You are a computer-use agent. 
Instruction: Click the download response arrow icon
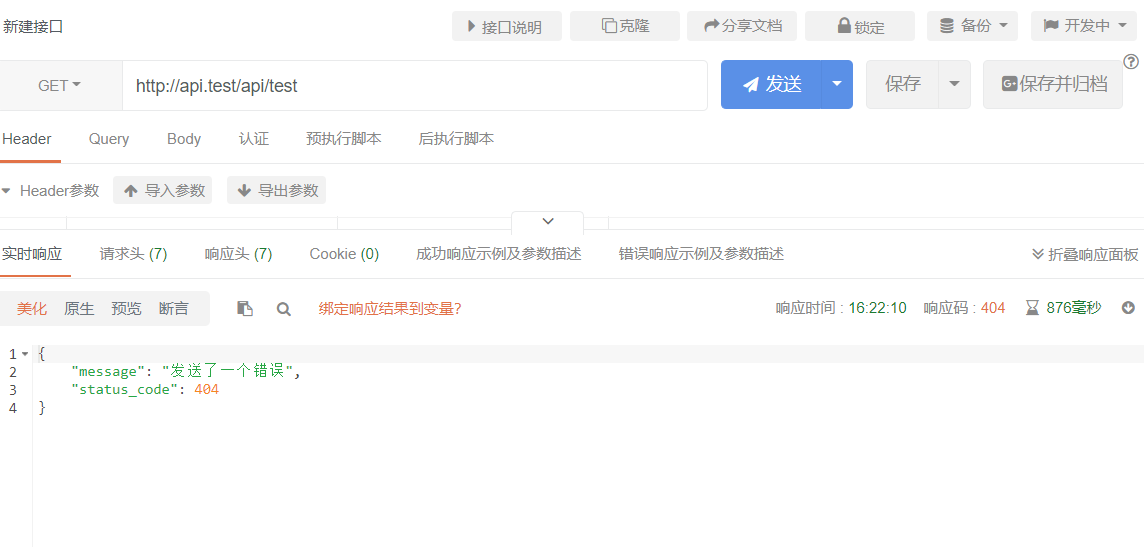(1128, 308)
